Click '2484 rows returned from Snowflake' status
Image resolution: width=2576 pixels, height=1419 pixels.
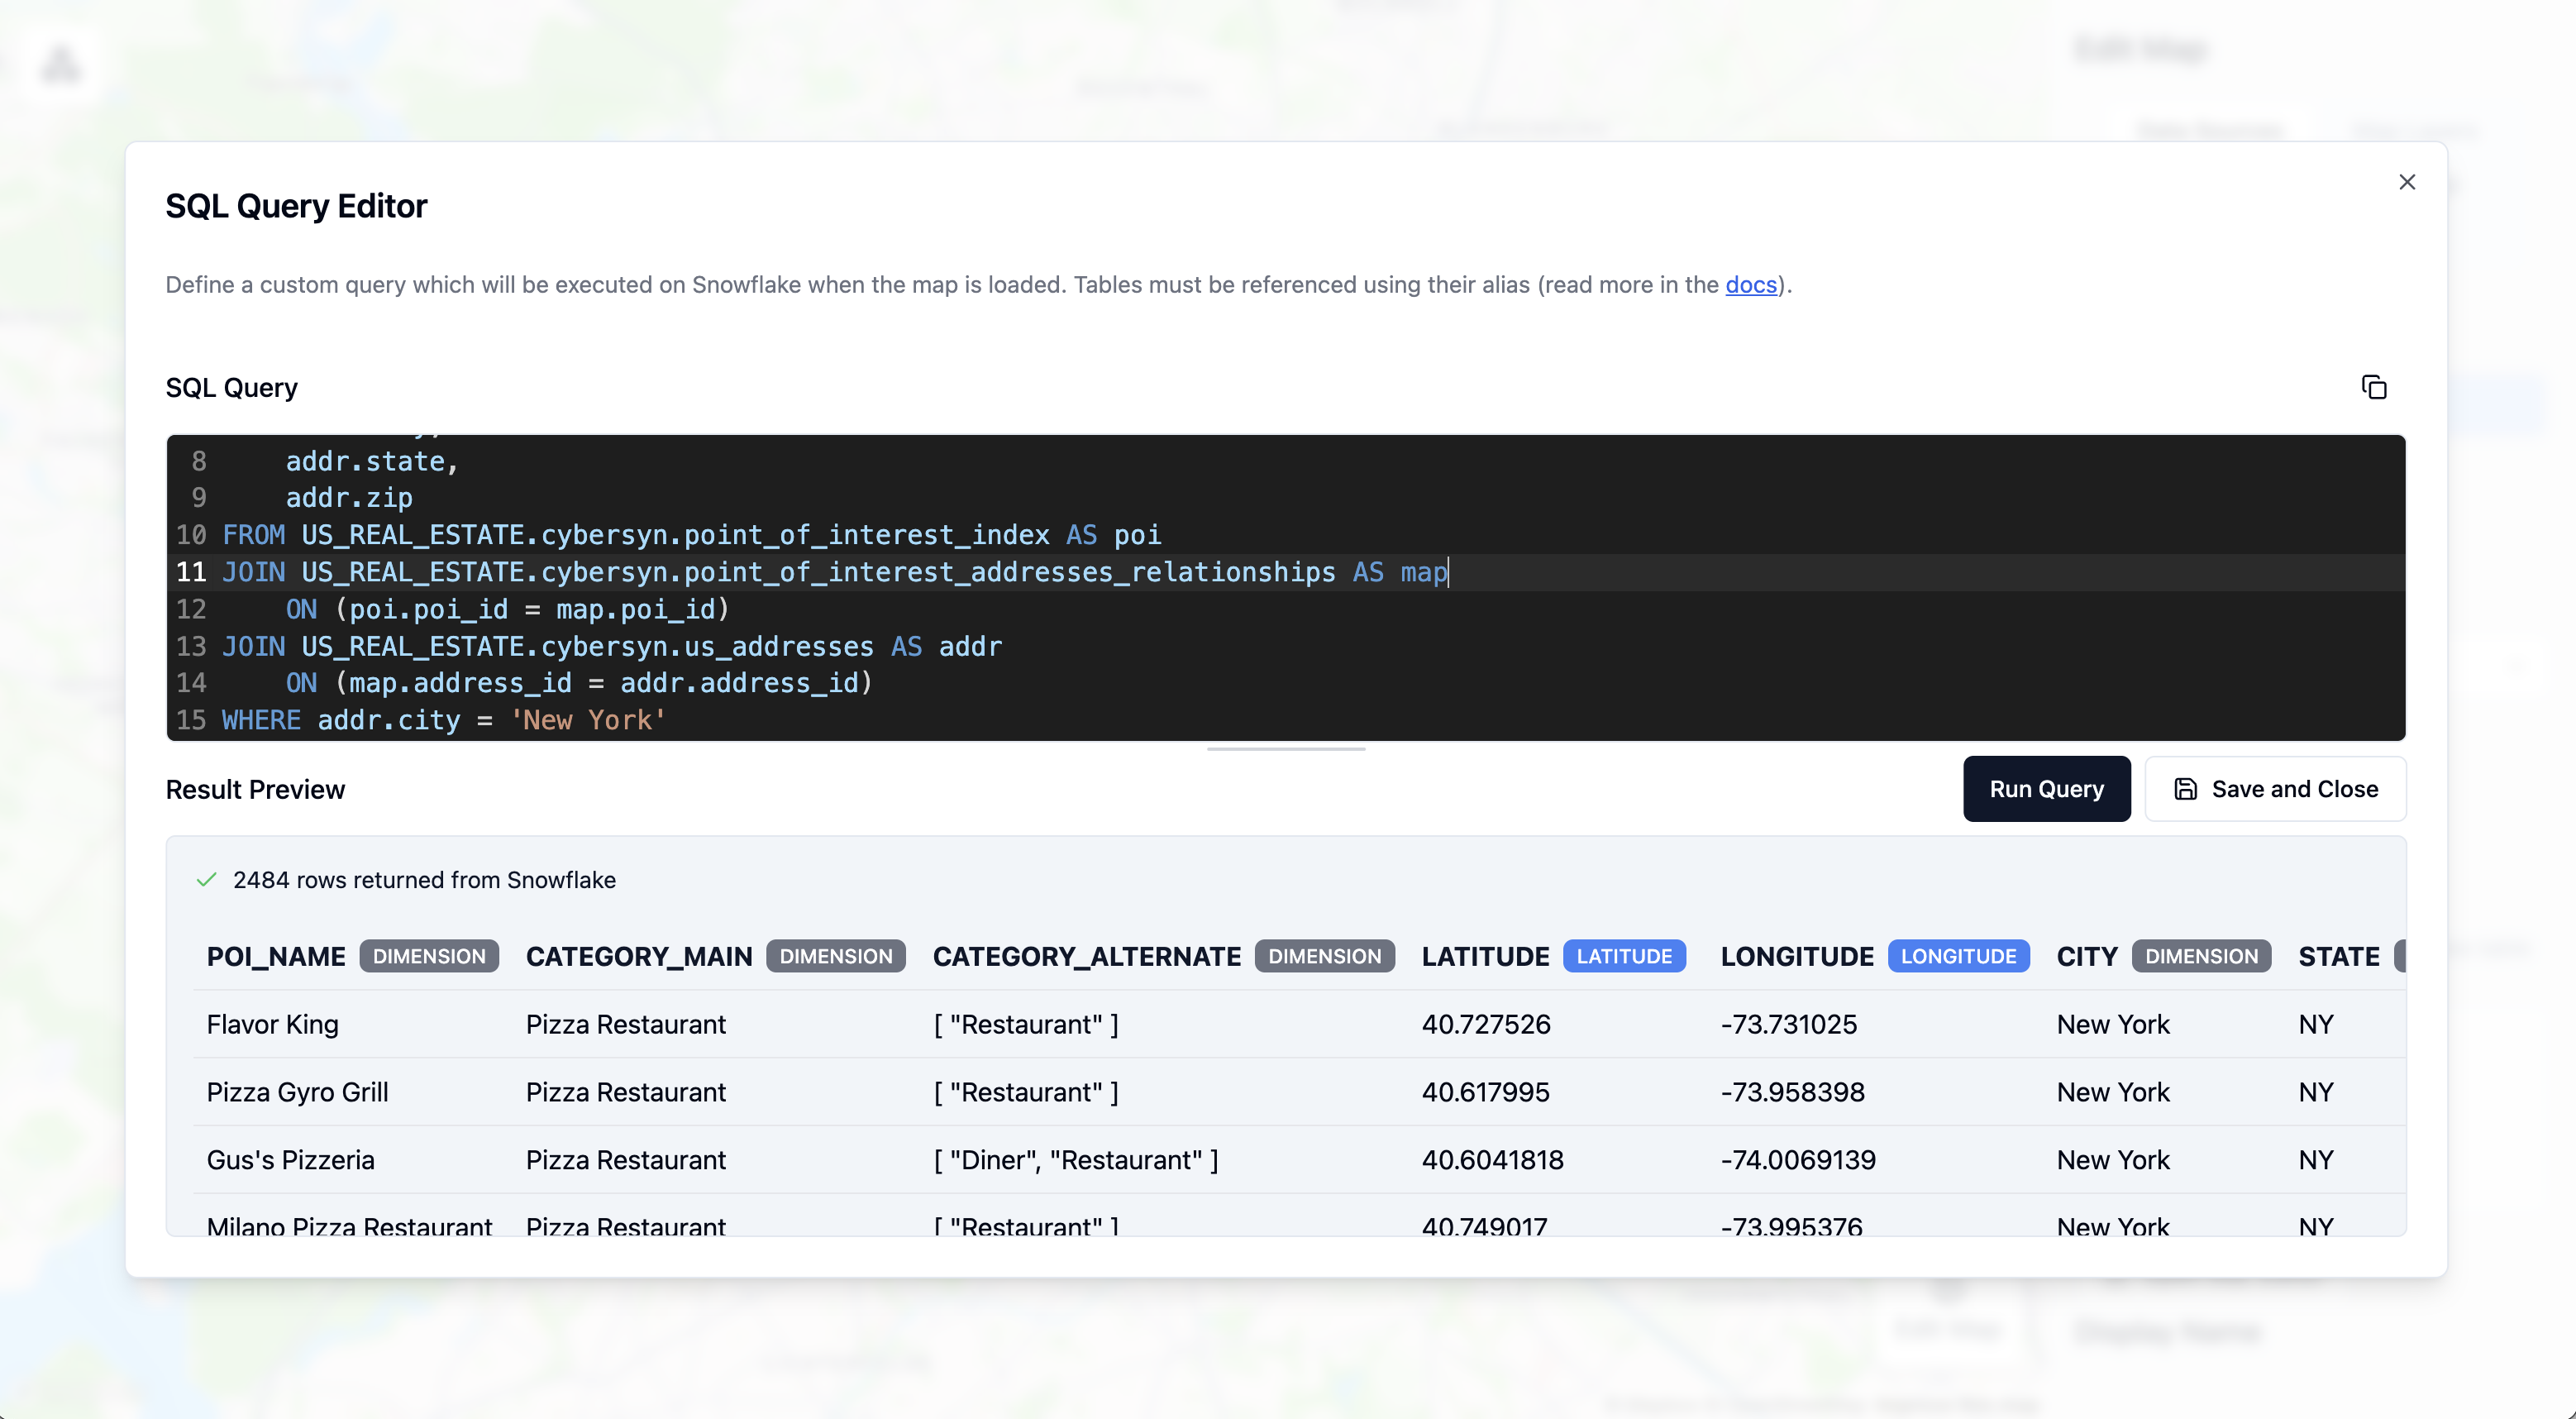(424, 880)
